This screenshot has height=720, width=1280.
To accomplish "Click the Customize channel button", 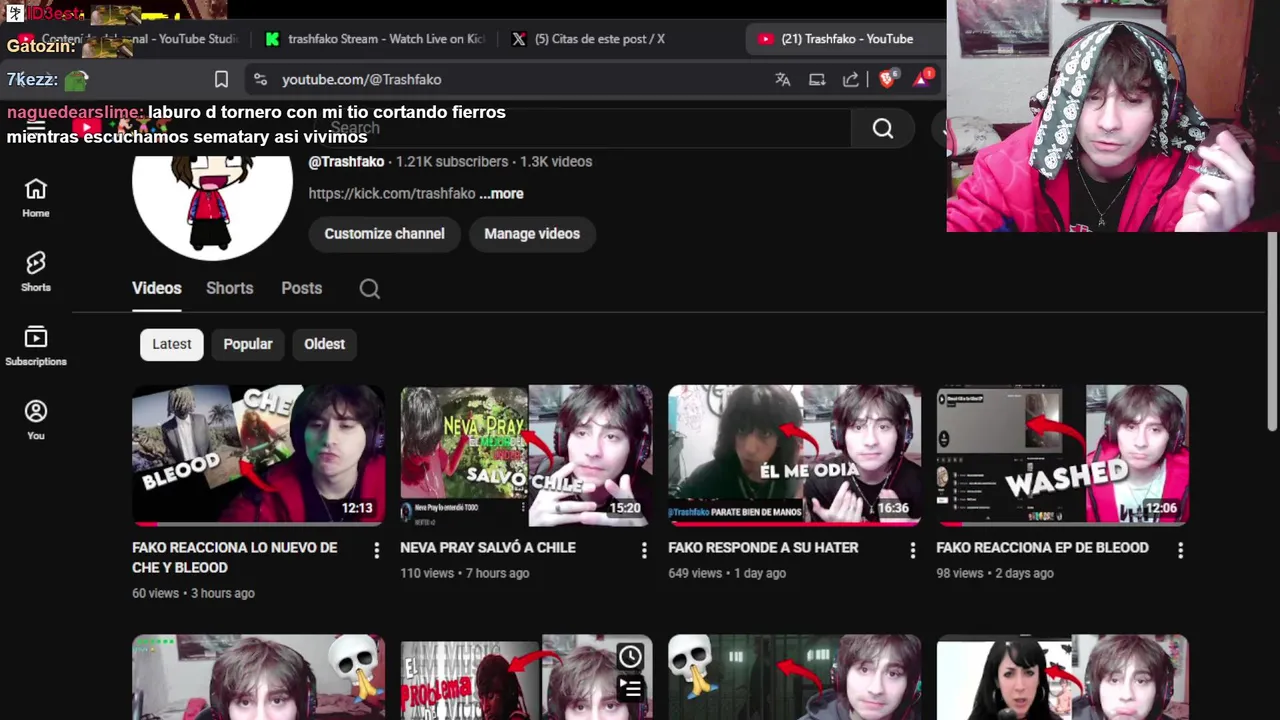I will click(x=384, y=234).
